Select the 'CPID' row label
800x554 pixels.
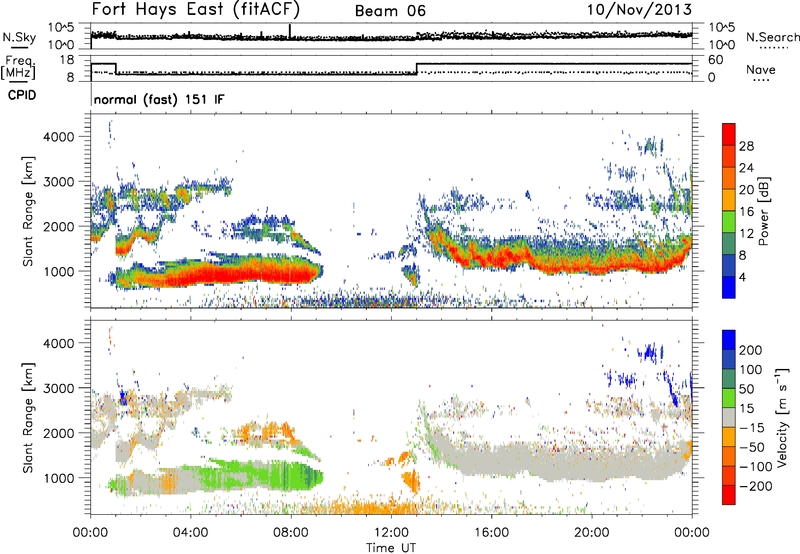coord(22,95)
